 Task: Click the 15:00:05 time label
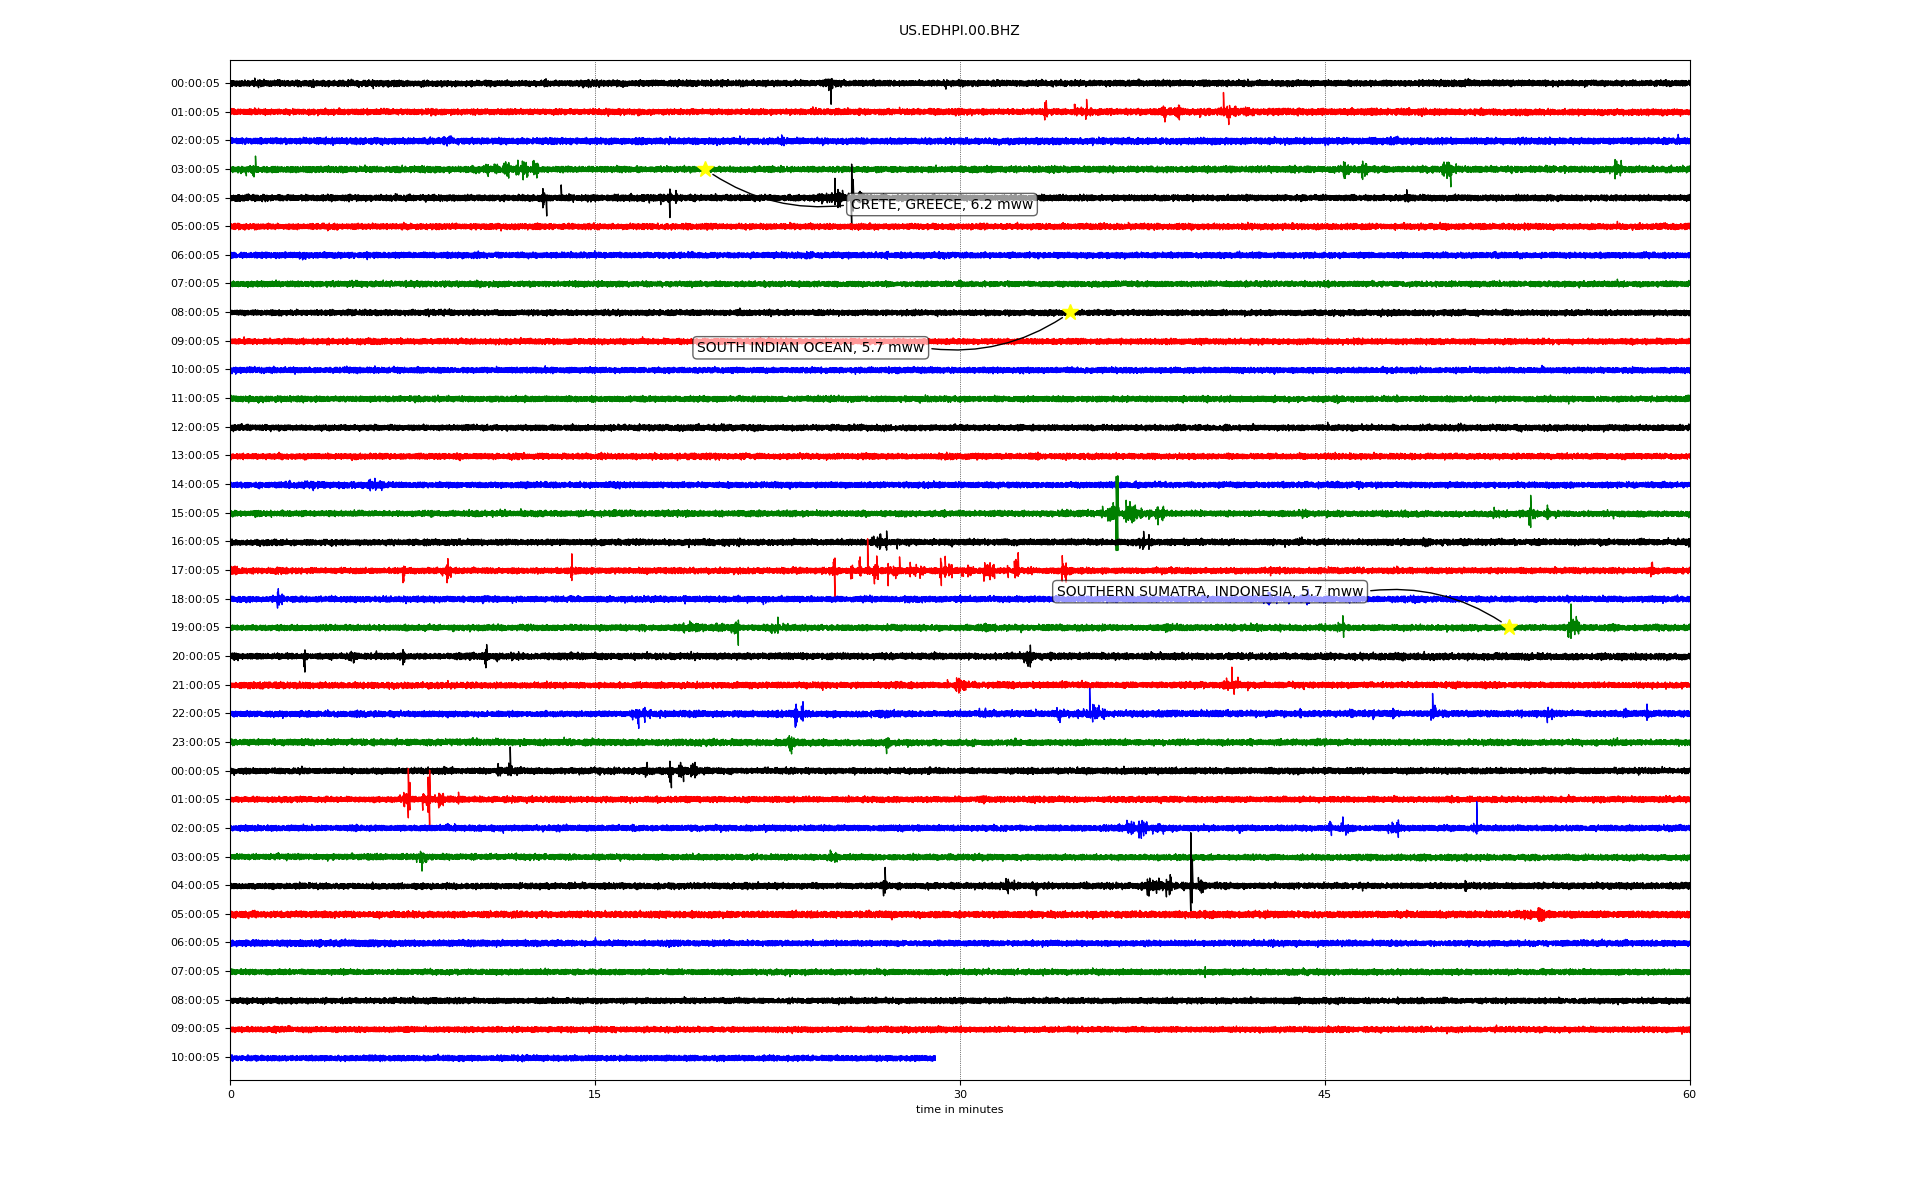(x=195, y=514)
